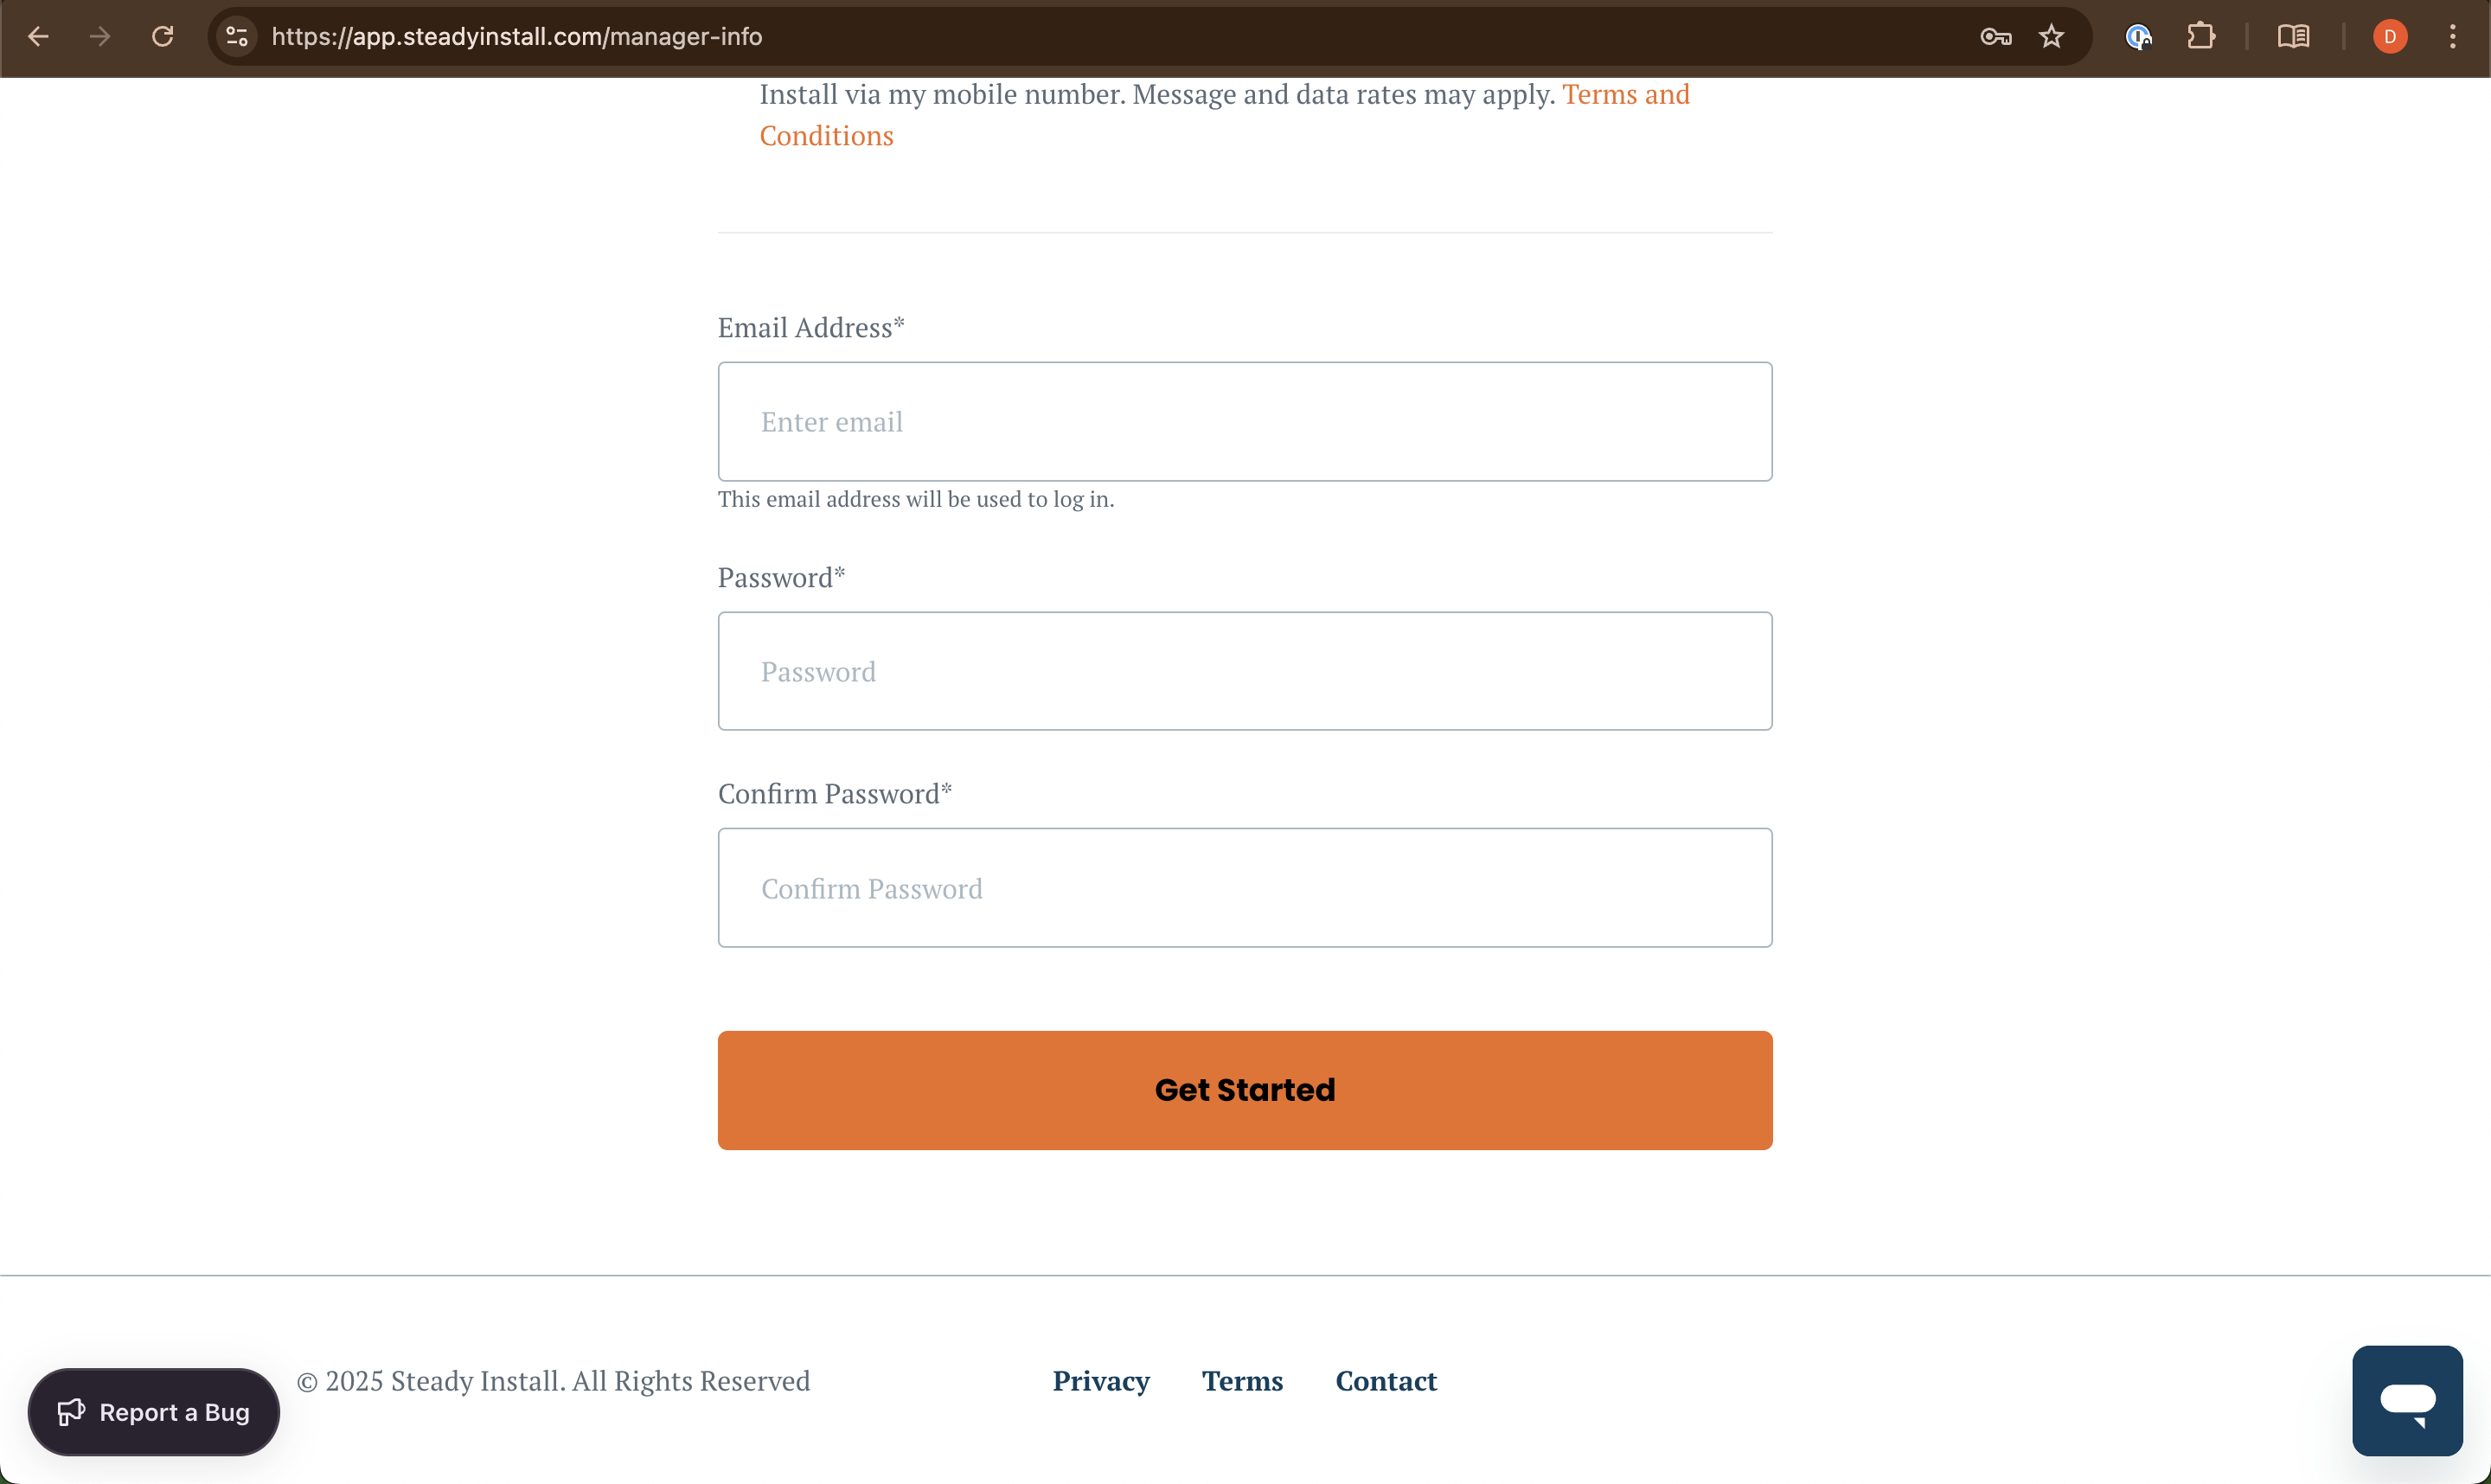Click the Get Started button
2491x1484 pixels.
[1245, 1090]
